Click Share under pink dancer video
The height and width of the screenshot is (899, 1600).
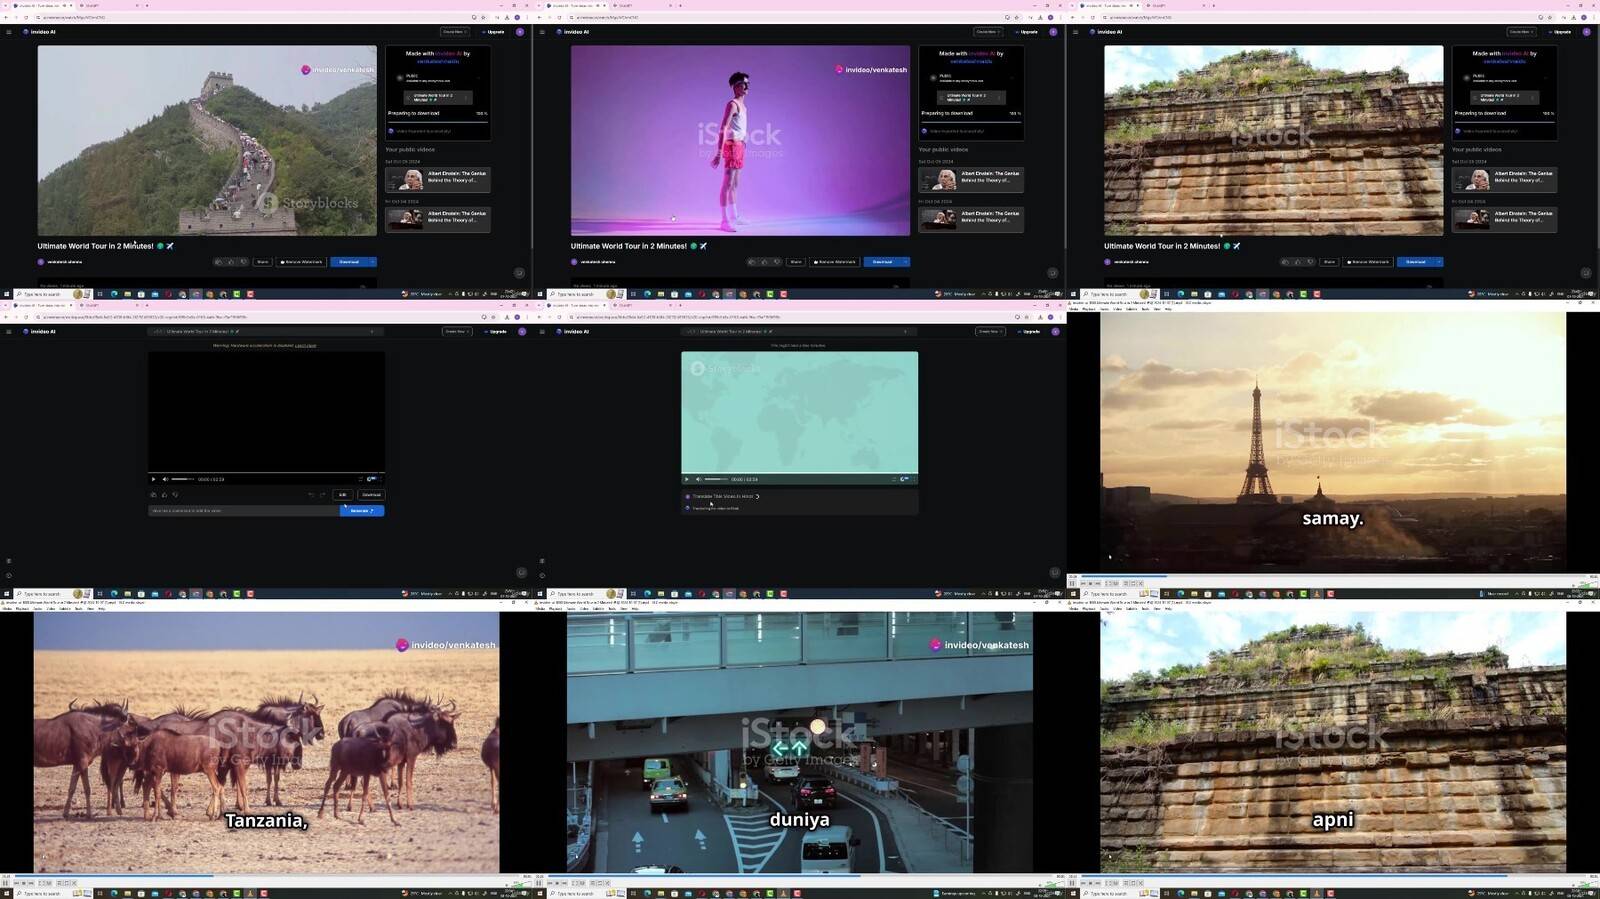click(795, 262)
